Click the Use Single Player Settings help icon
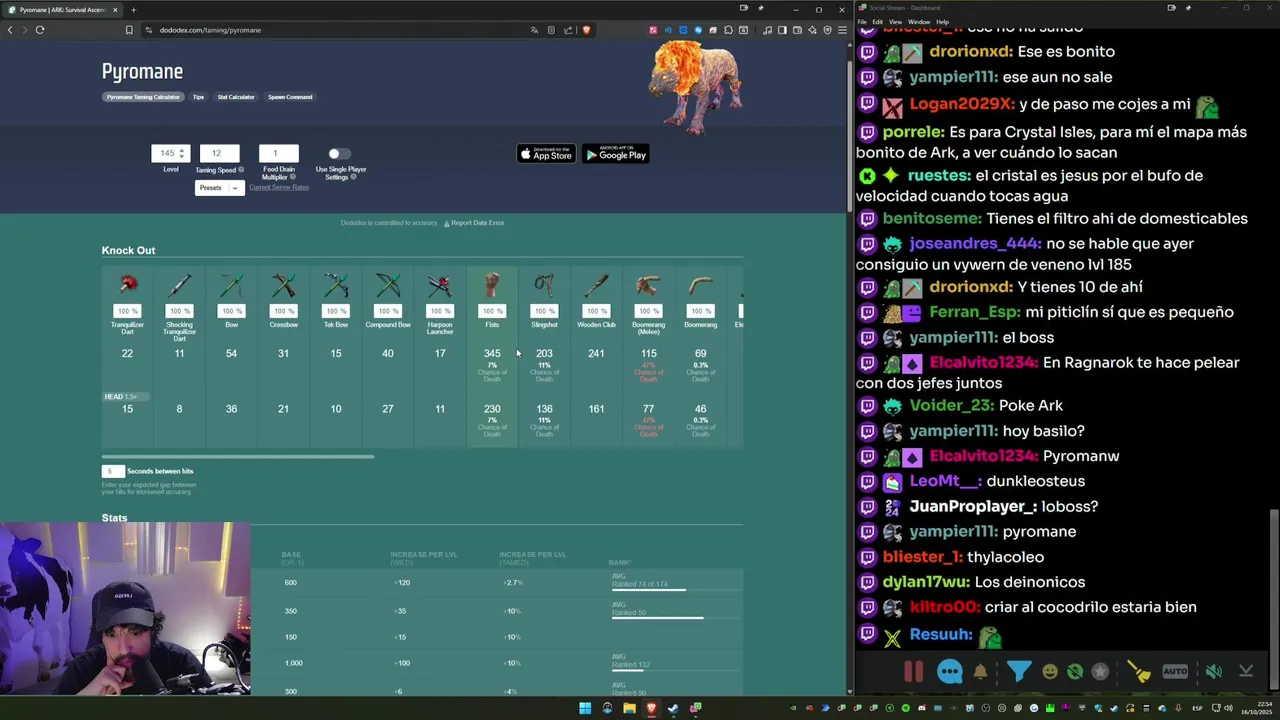 353,178
